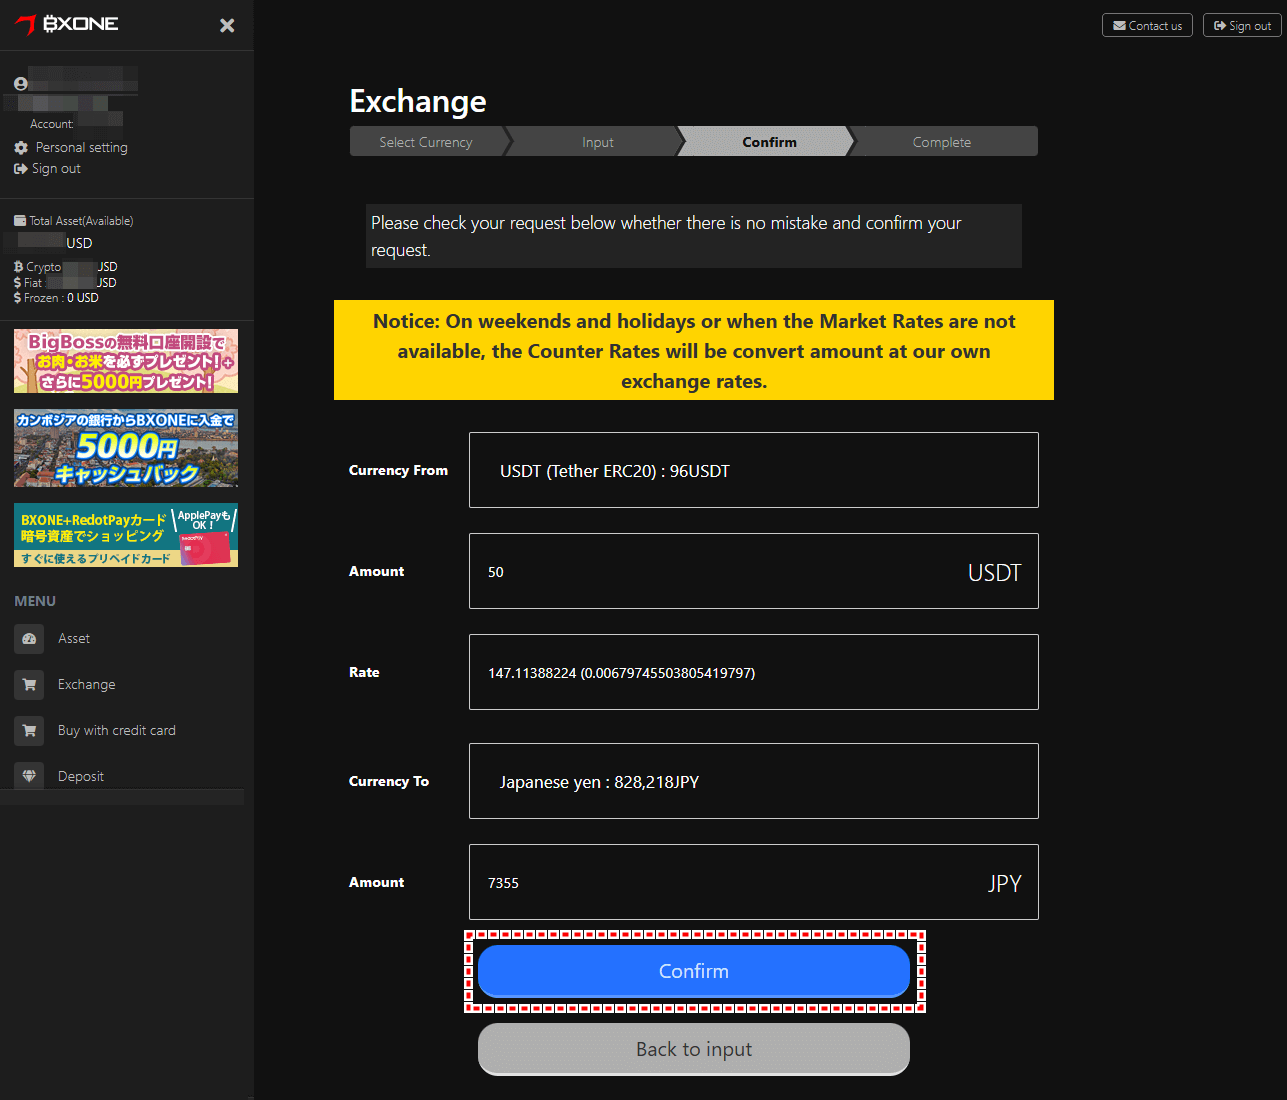This screenshot has height=1100, width=1287.
Task: Click the Exchange page heading
Action: (x=418, y=101)
